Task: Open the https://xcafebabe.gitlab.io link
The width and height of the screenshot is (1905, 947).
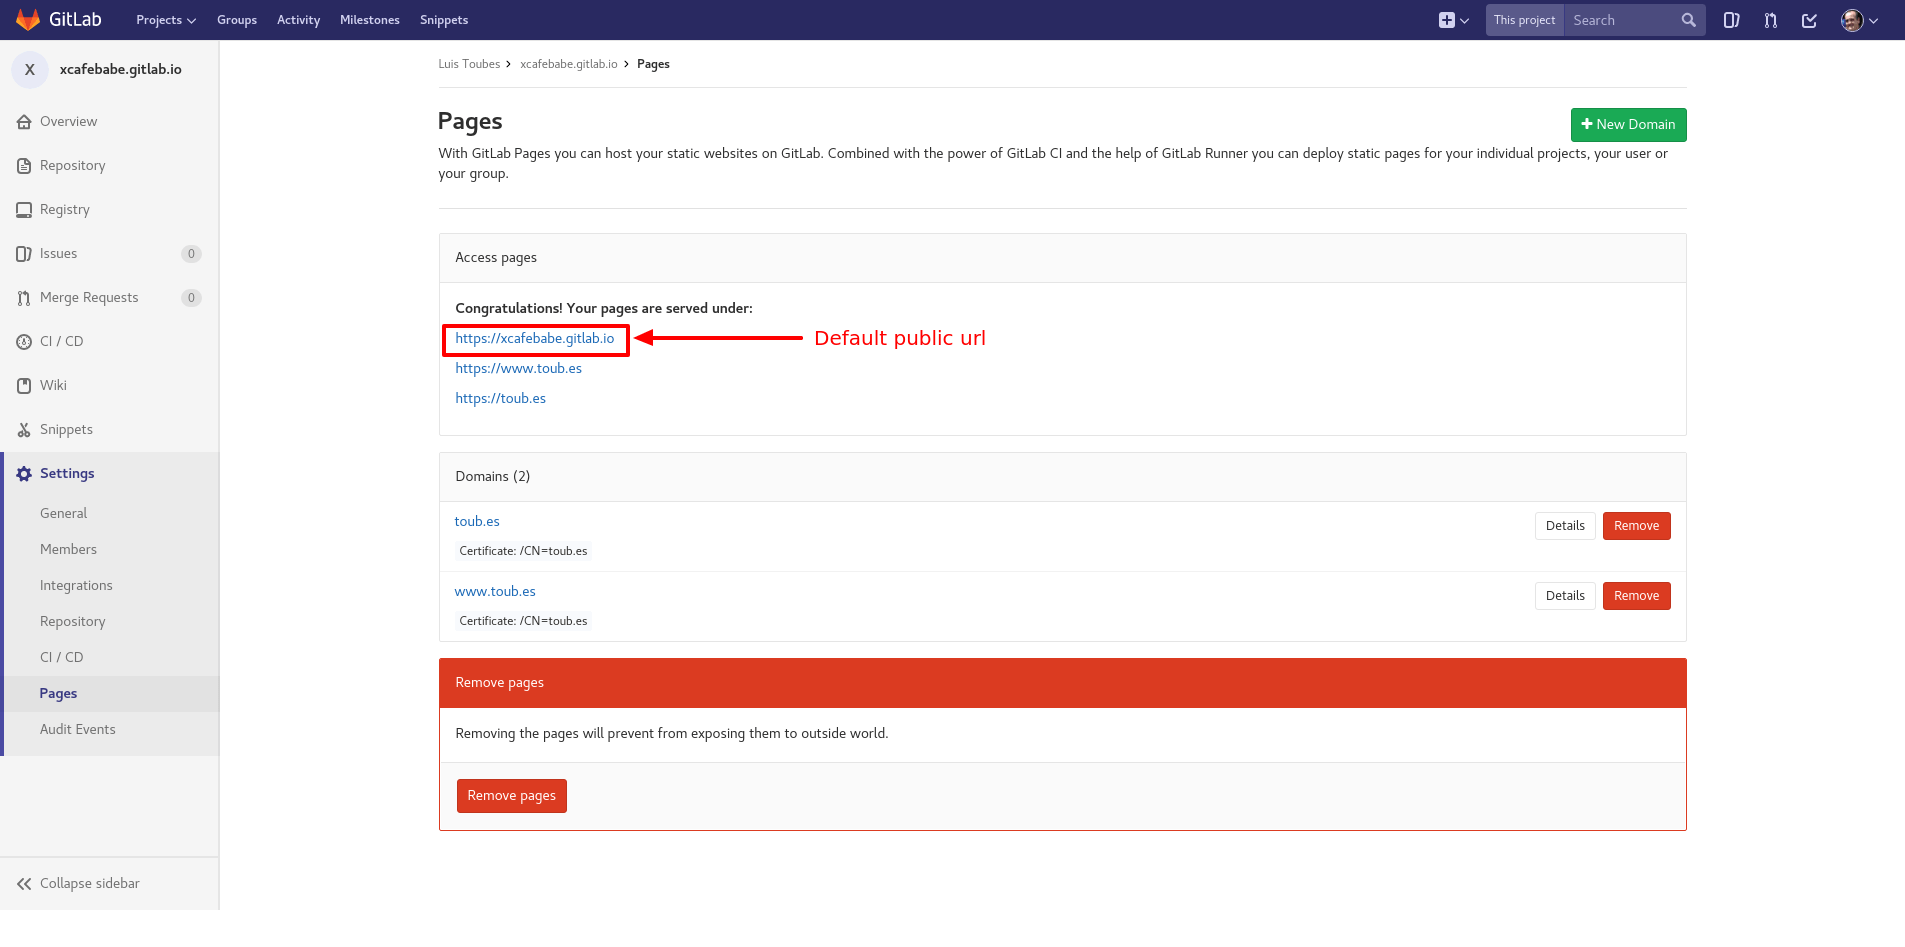Action: pyautogui.click(x=535, y=338)
